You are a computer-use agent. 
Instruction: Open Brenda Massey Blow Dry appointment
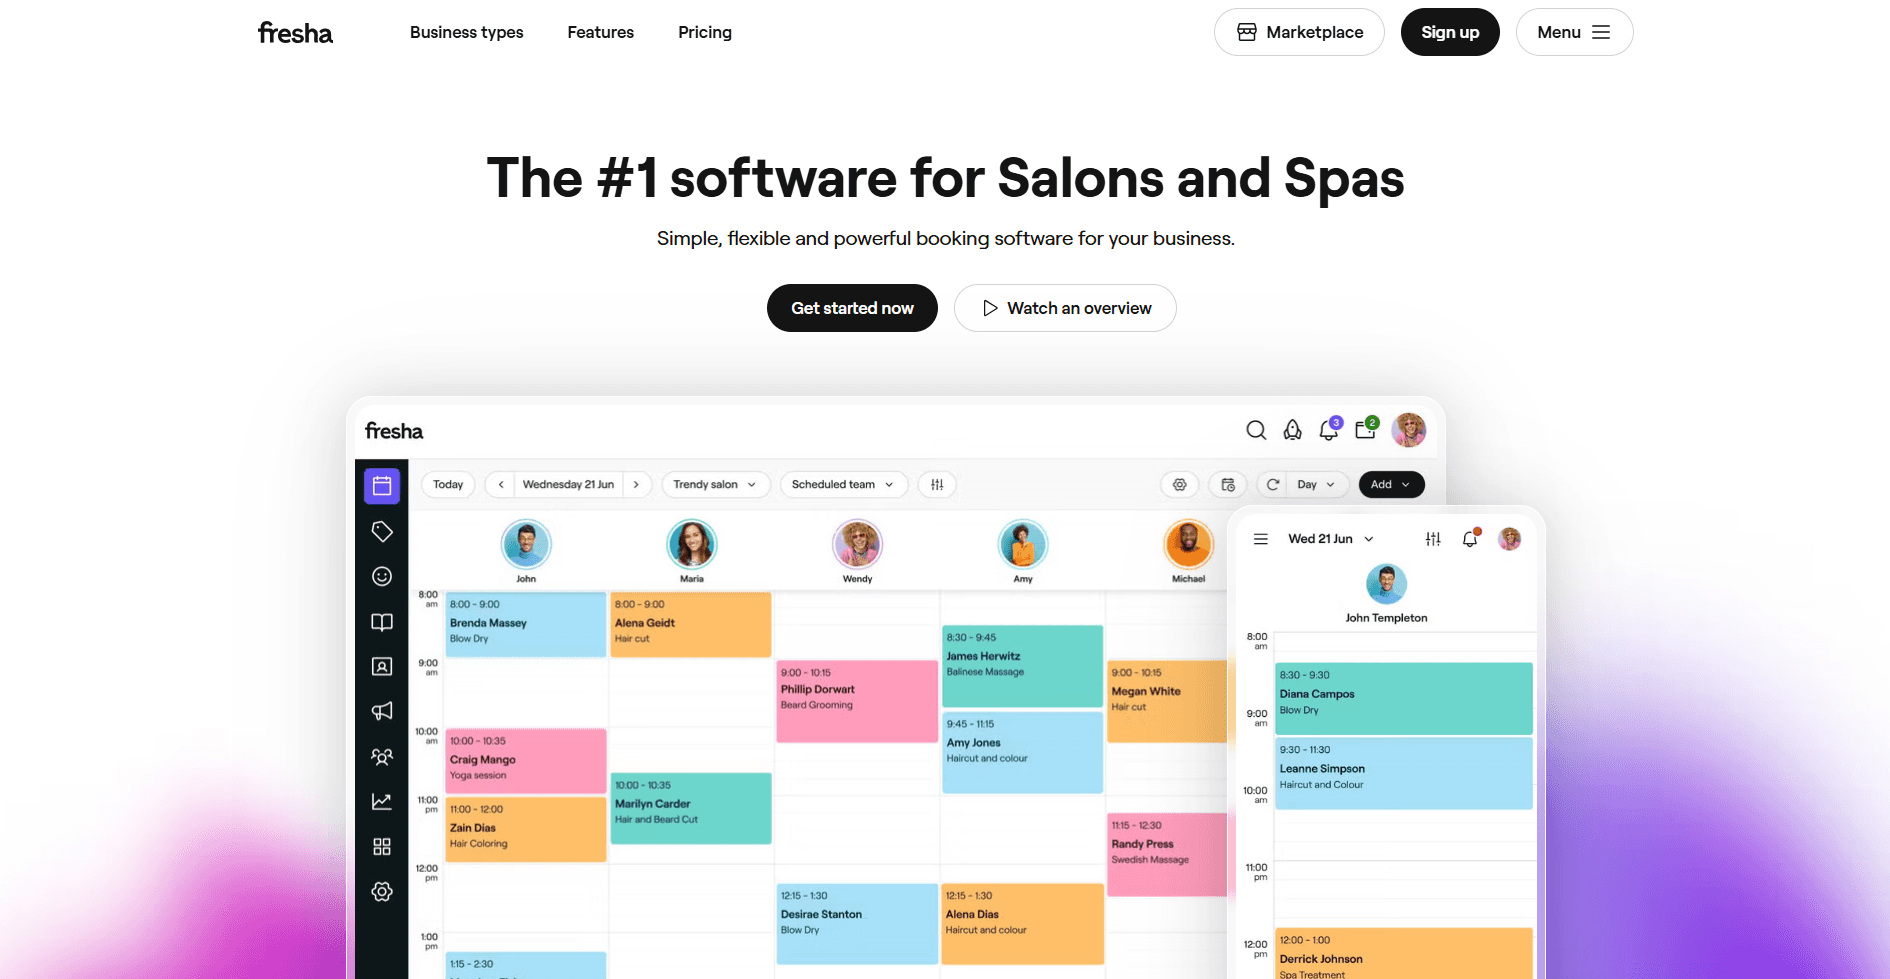pyautogui.click(x=526, y=625)
